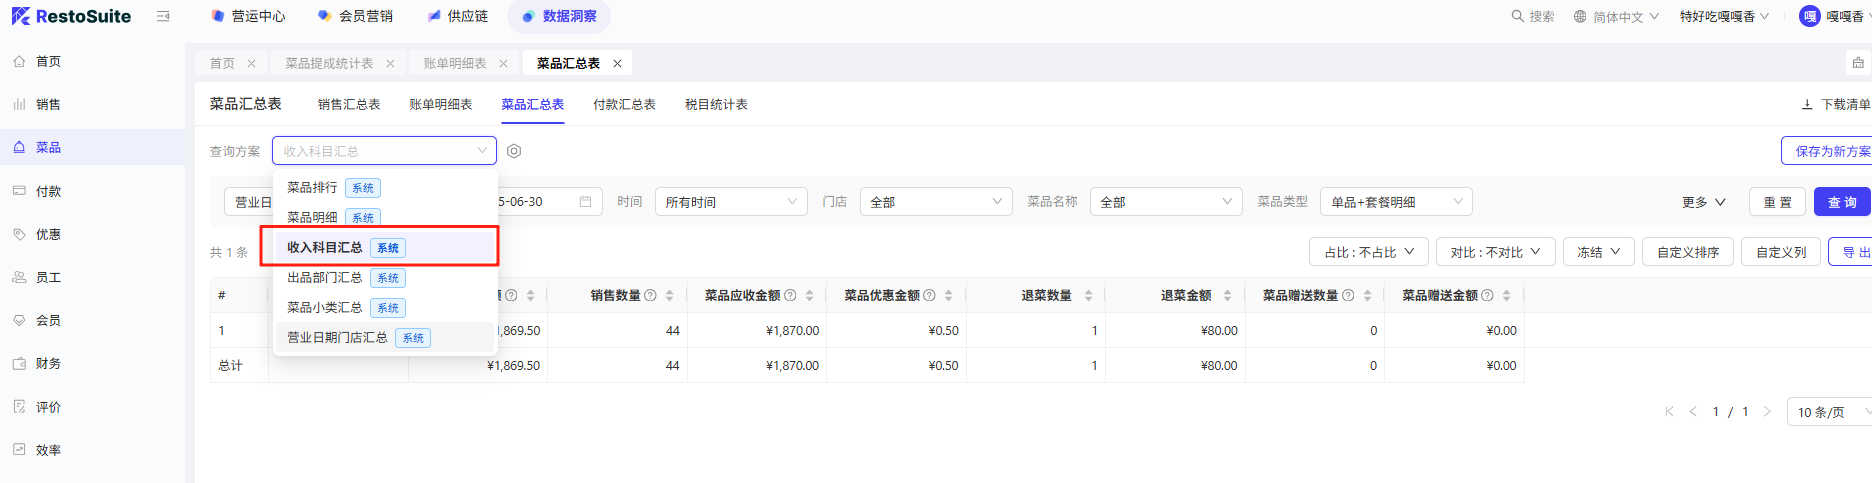Viewport: 1872px width, 483px height.
Task: Click the search icon in header
Action: point(1517,16)
